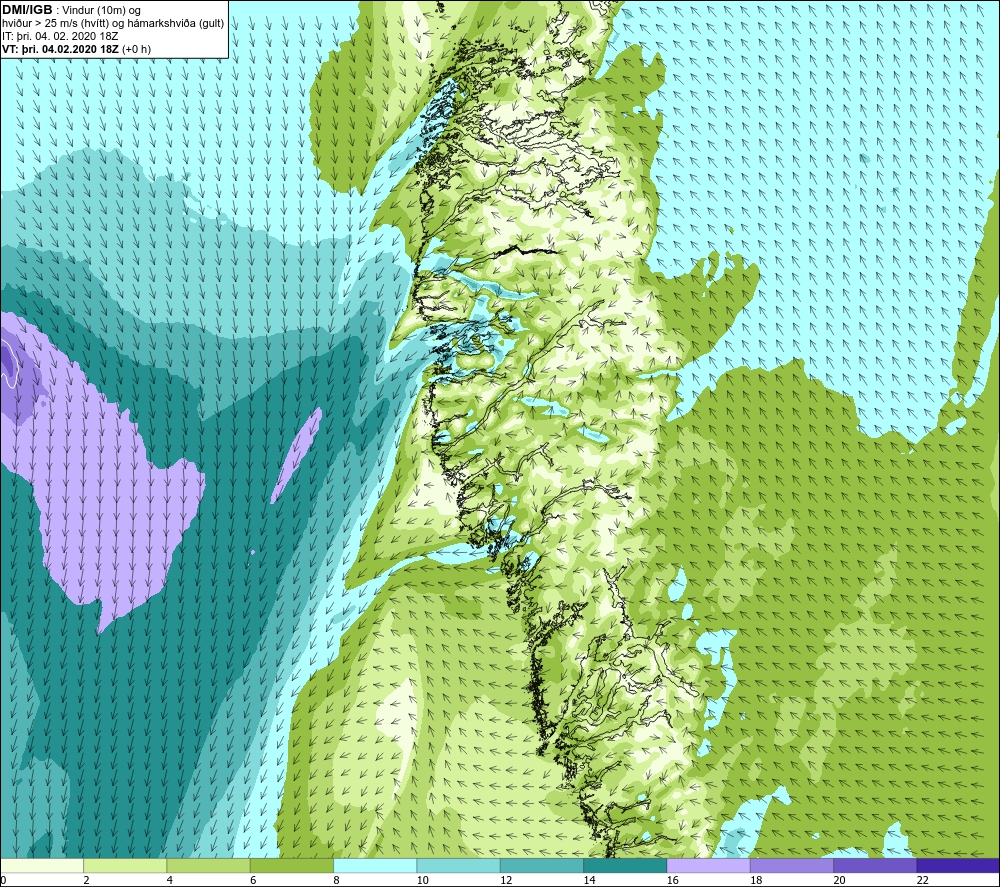Click the 'hviður > 25 m/s (hvítt)' legend line
Image resolution: width=1000 pixels, height=887 pixels.
pos(54,23)
